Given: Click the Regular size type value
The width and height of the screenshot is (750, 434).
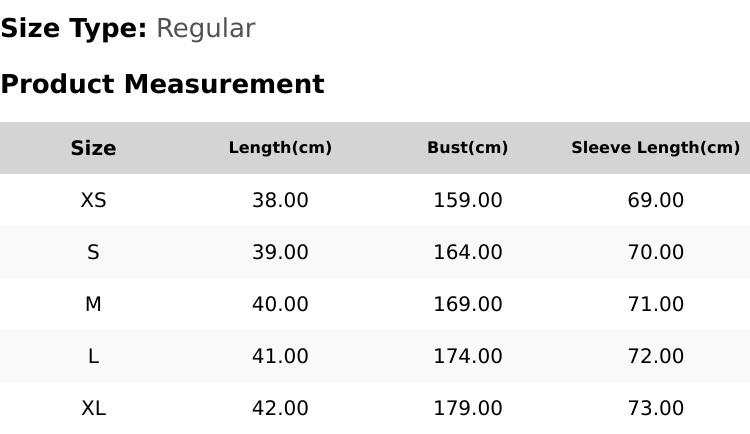Looking at the screenshot, I should 206,28.
